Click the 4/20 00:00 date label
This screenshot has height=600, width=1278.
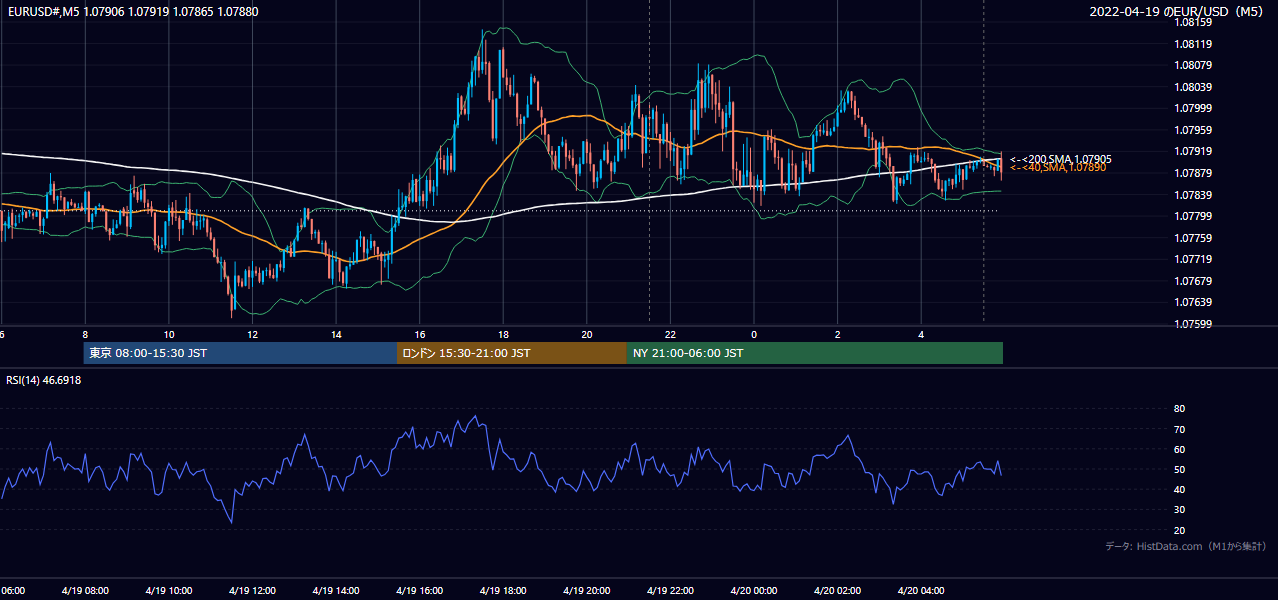tap(753, 591)
